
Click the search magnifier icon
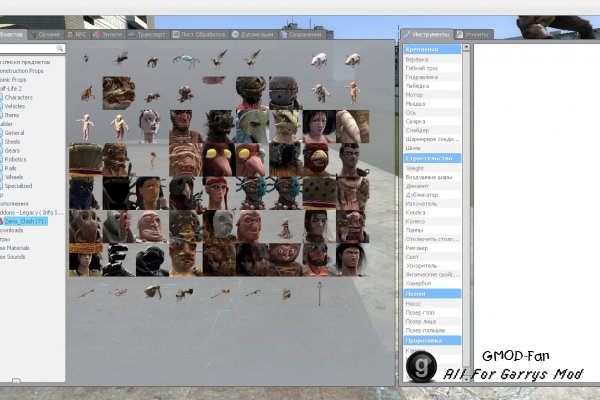pyautogui.click(x=59, y=48)
